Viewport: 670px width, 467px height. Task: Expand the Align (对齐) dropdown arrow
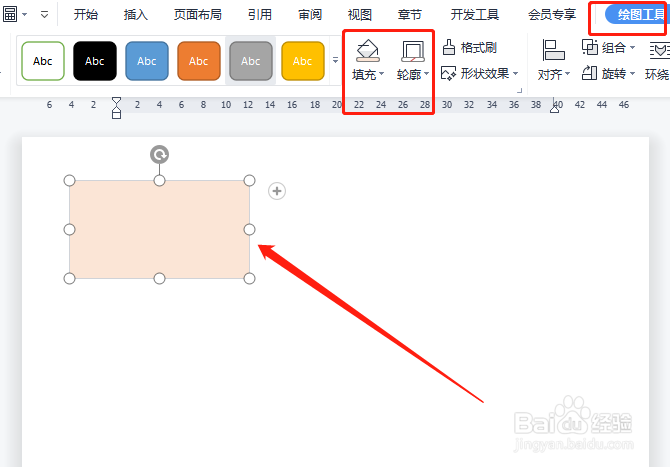567,74
